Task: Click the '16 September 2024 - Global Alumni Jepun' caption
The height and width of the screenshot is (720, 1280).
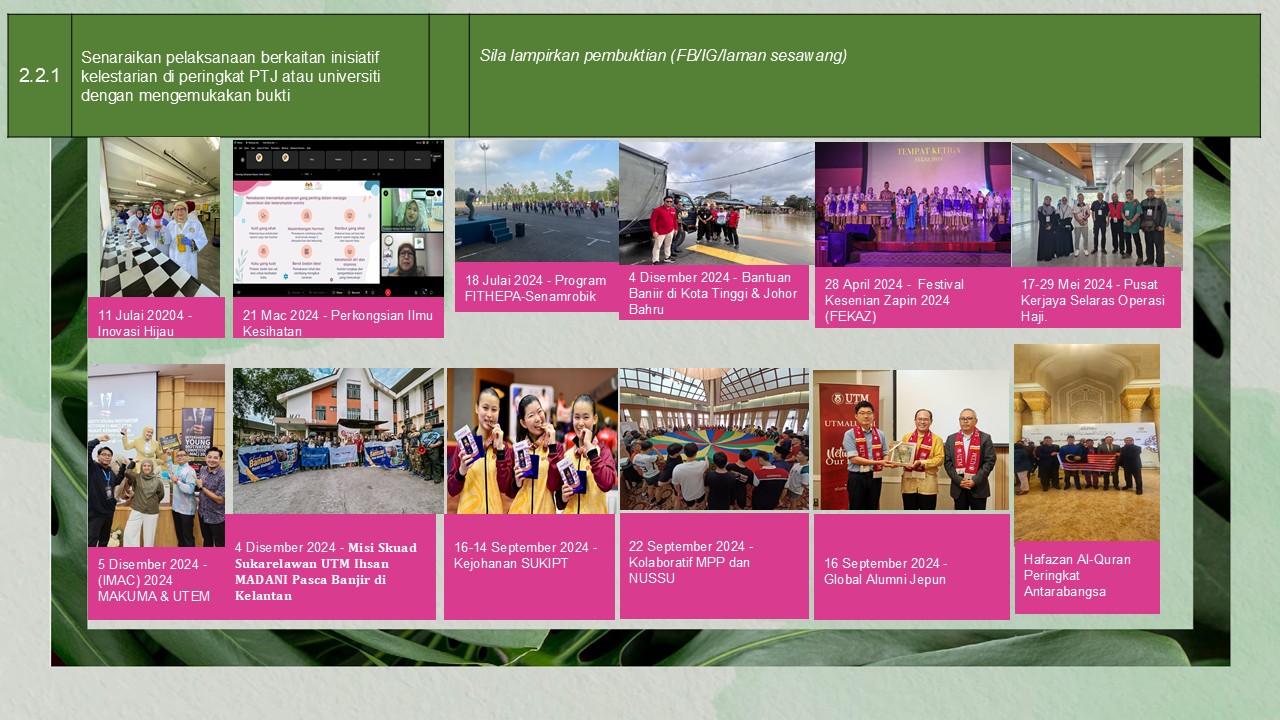Action: pos(911,571)
